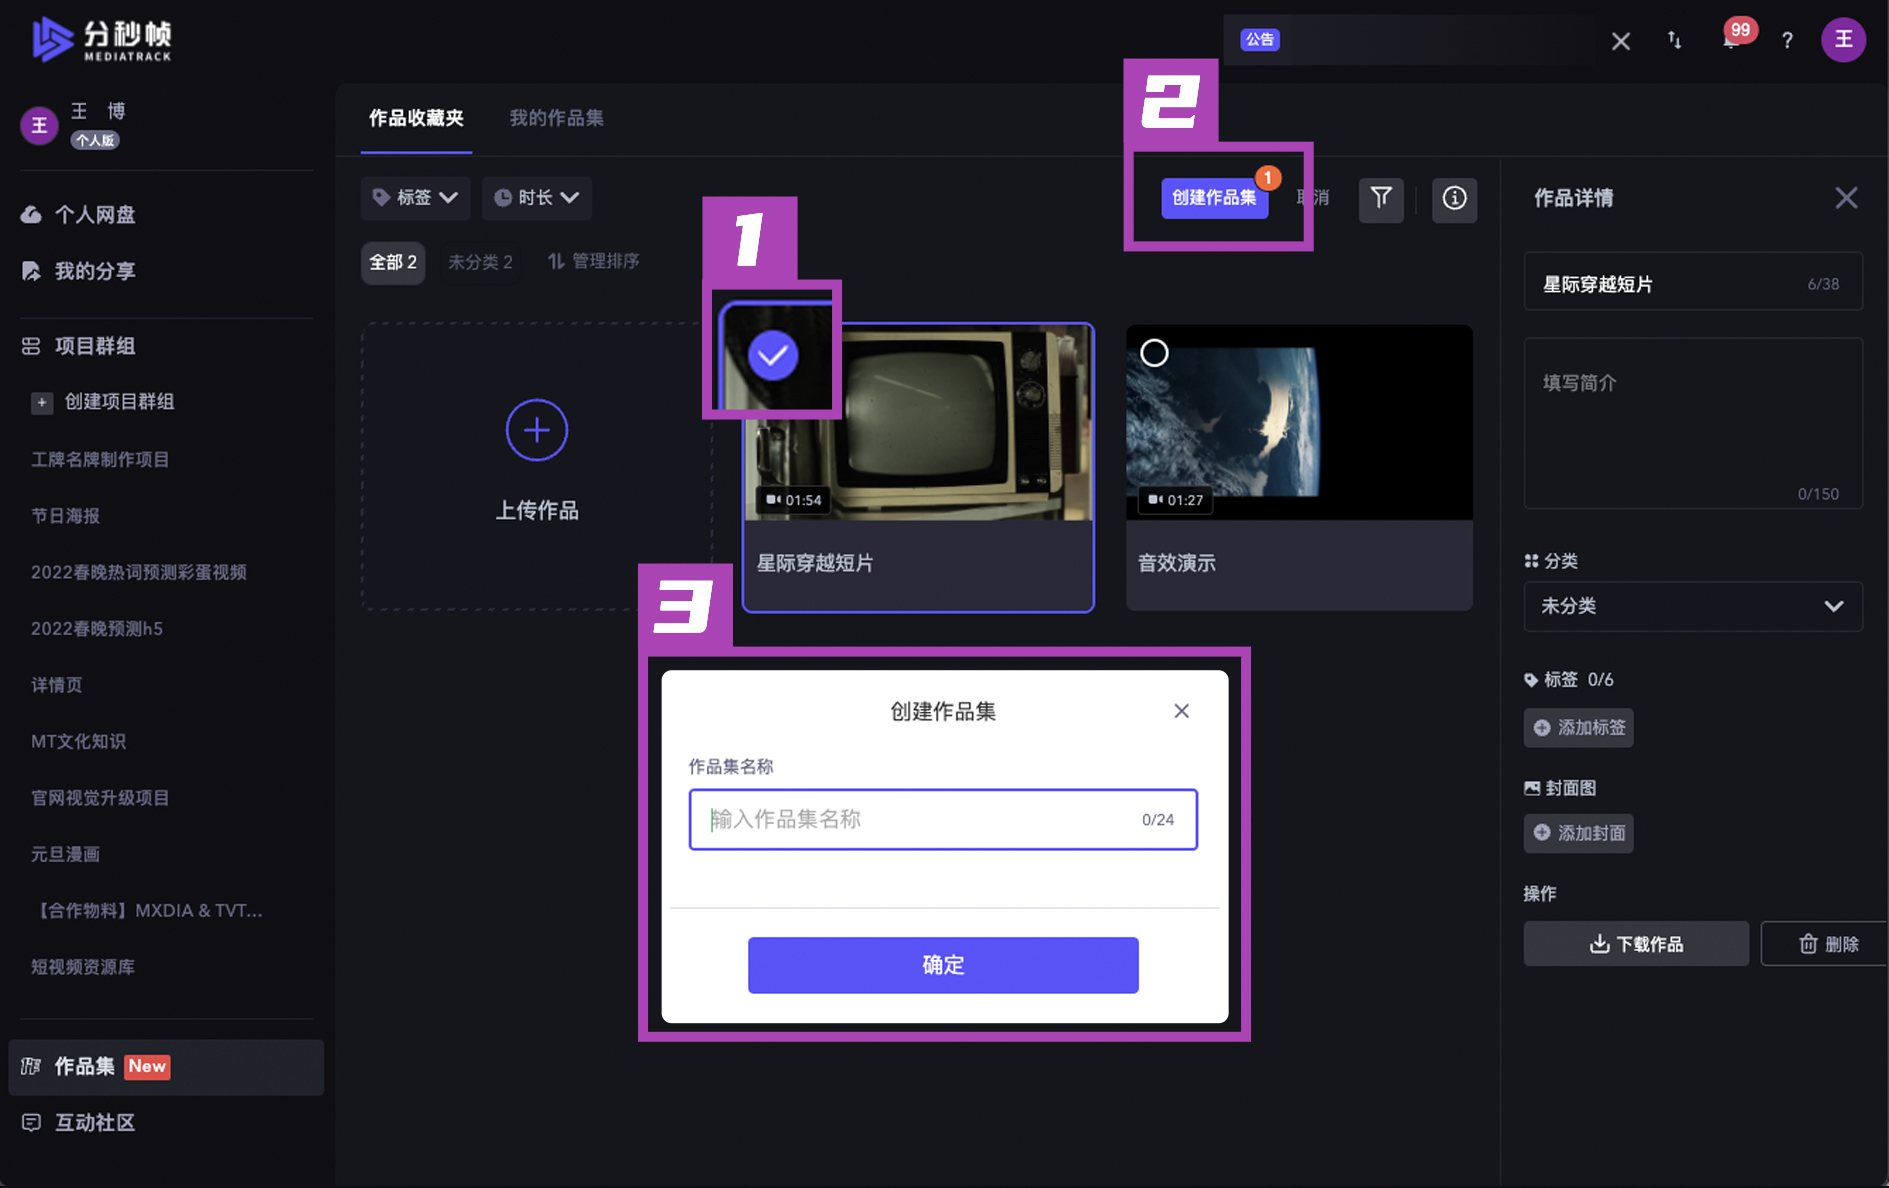This screenshot has height=1188, width=1889.
Task: Click the 下载作品 download button
Action: tap(1635, 944)
